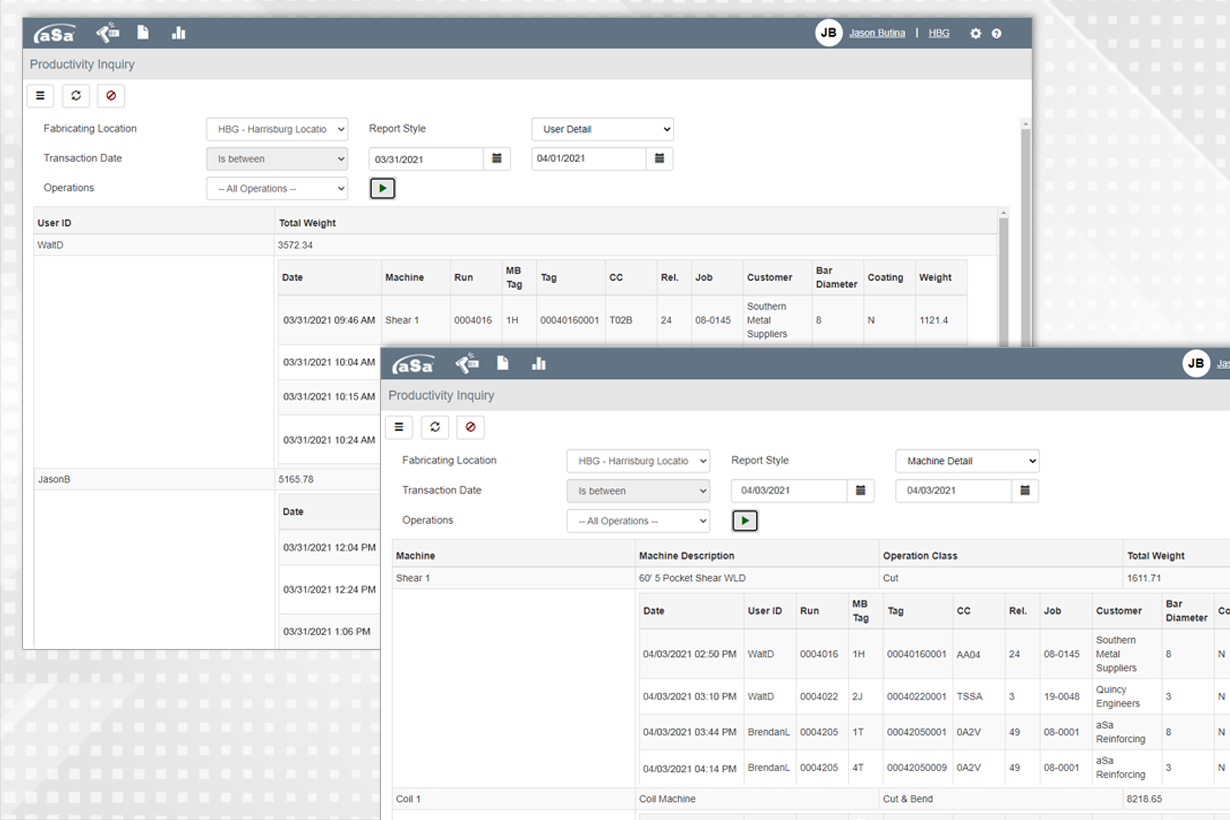
Task: Open the document icon in the back window header
Action: click(143, 33)
